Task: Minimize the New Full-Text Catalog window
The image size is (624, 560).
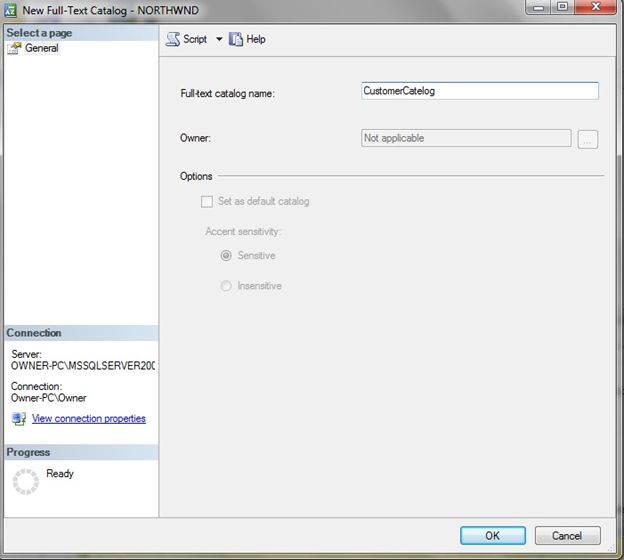Action: click(538, 7)
